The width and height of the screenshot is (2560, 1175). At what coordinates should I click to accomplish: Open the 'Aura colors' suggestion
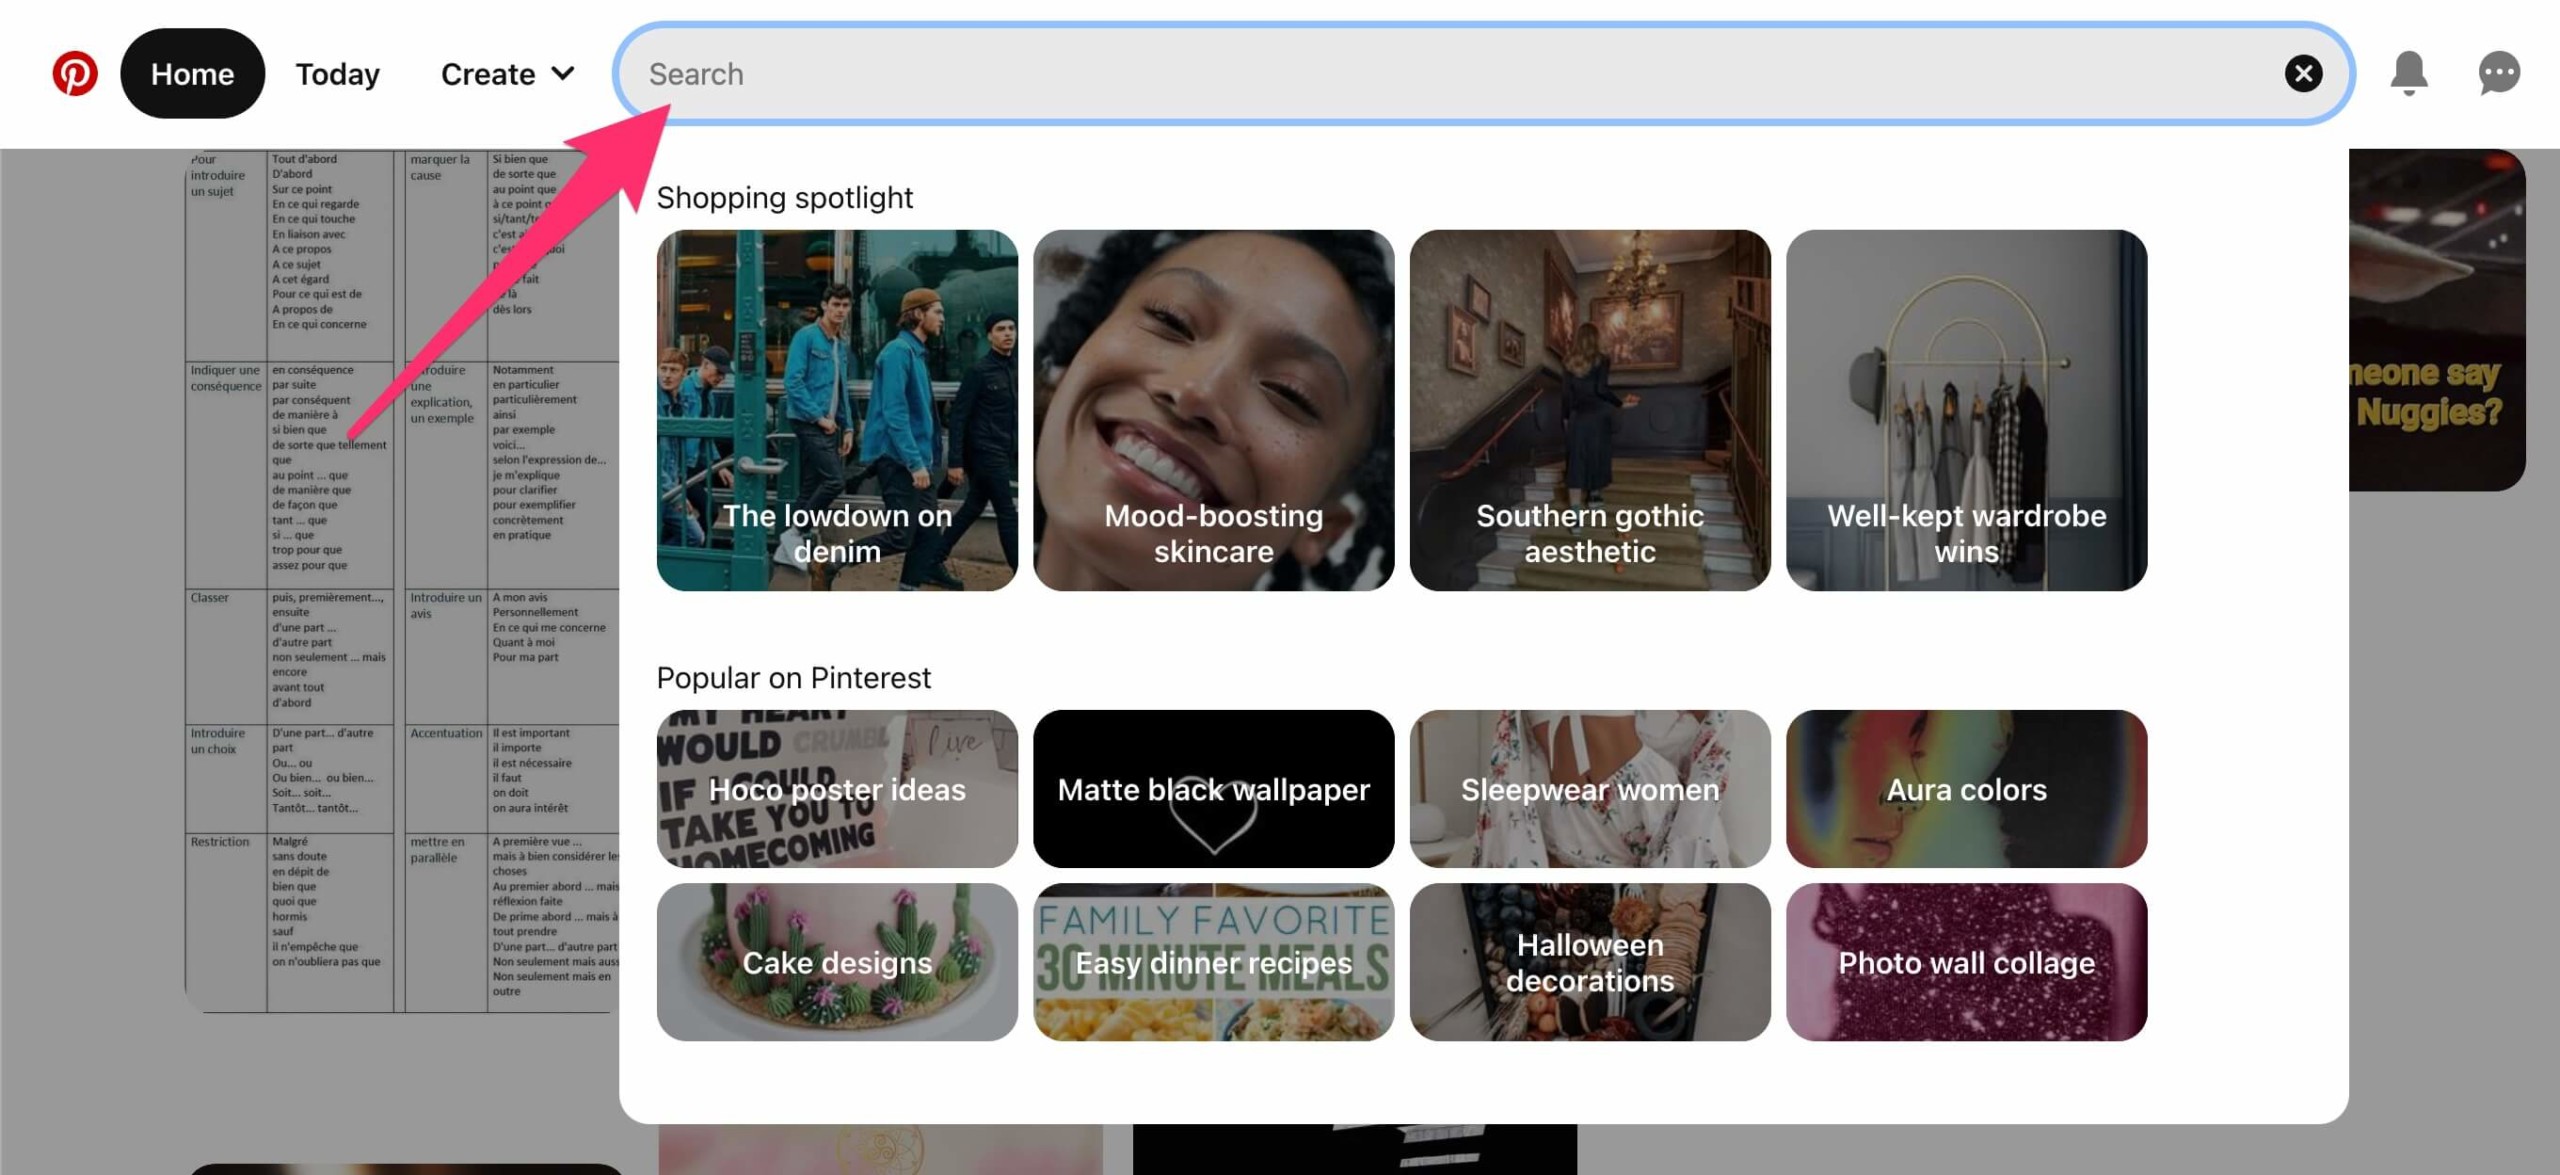pos(1966,789)
